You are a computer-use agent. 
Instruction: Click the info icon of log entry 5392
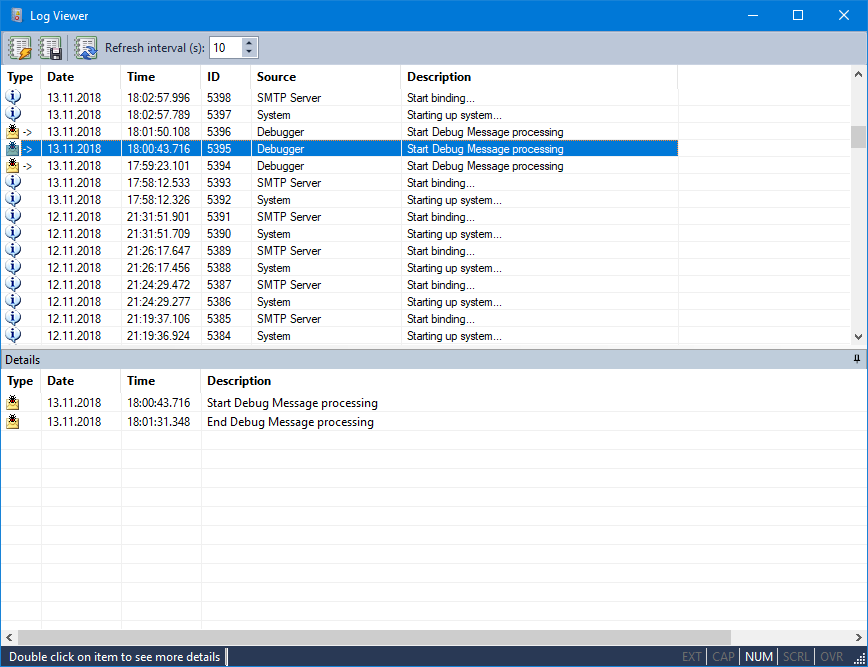[x=13, y=199]
